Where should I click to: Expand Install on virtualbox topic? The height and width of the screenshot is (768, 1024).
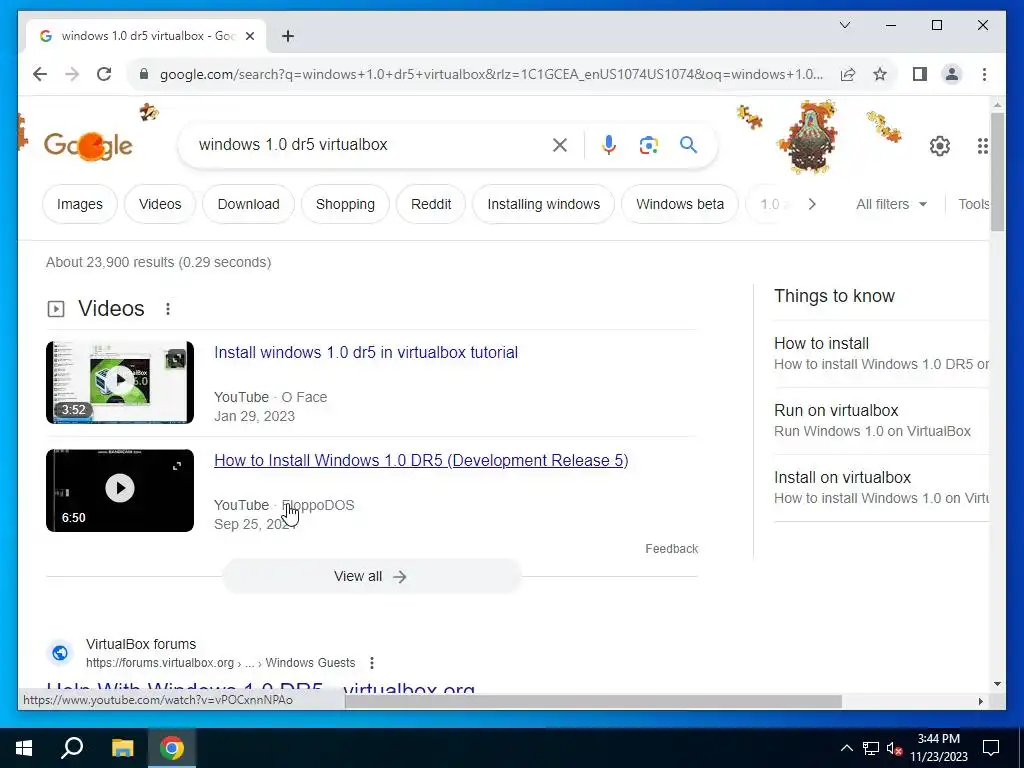(881, 488)
